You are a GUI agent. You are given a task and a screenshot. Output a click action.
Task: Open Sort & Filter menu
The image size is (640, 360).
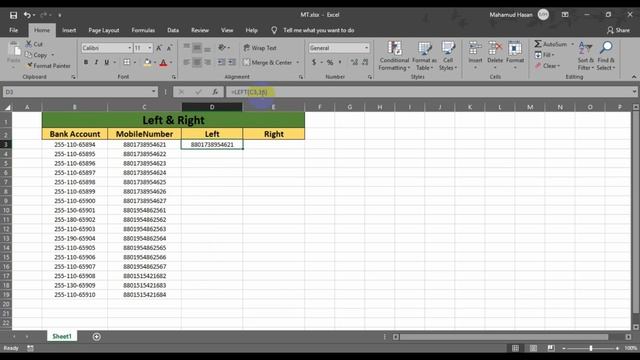[585, 56]
